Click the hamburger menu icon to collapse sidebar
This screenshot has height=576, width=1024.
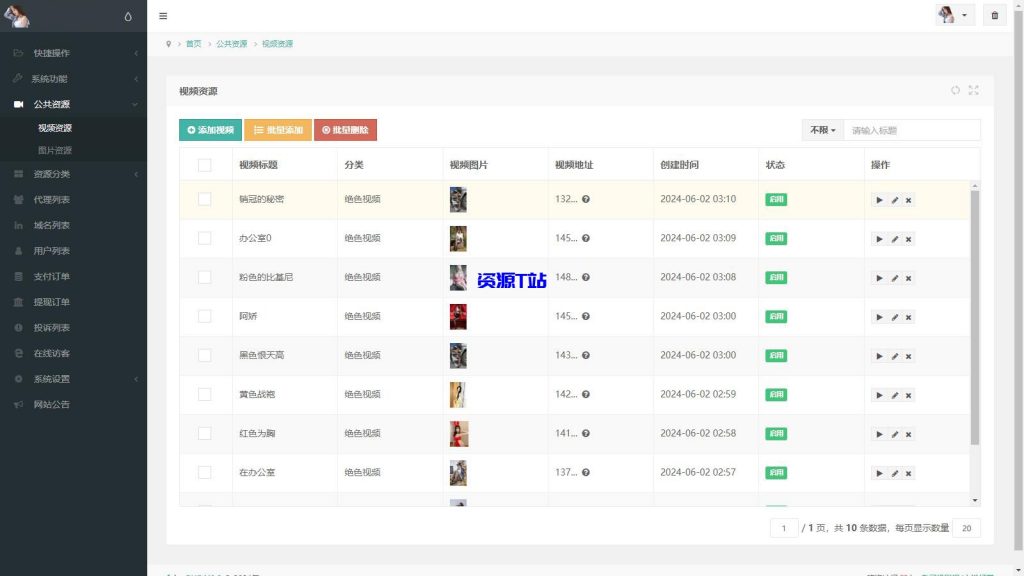coord(163,16)
